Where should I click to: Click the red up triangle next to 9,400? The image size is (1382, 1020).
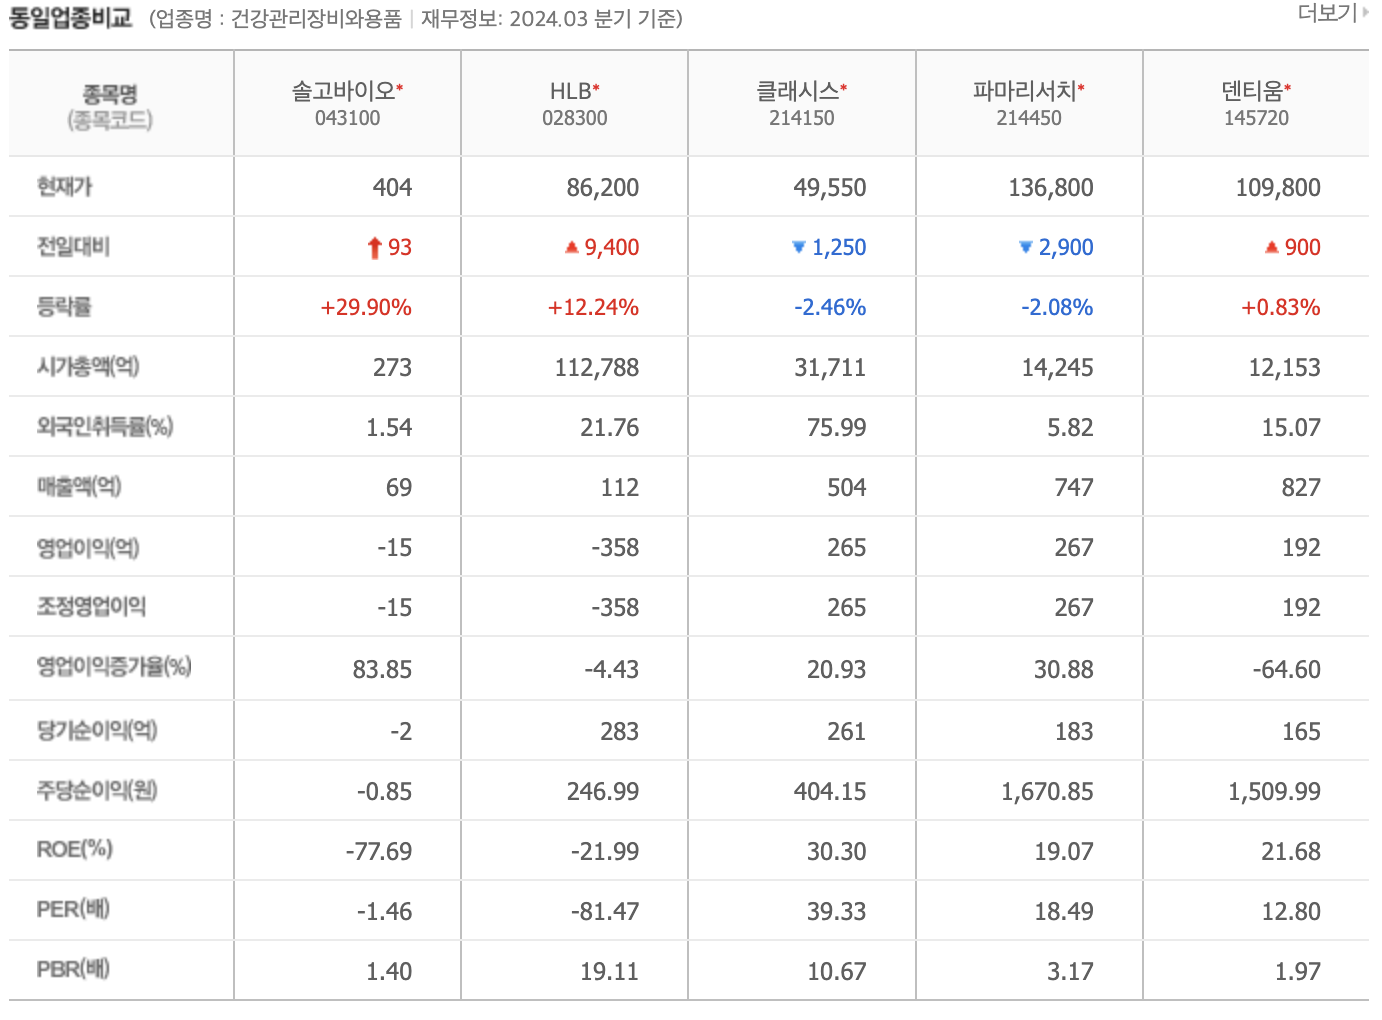(x=572, y=247)
